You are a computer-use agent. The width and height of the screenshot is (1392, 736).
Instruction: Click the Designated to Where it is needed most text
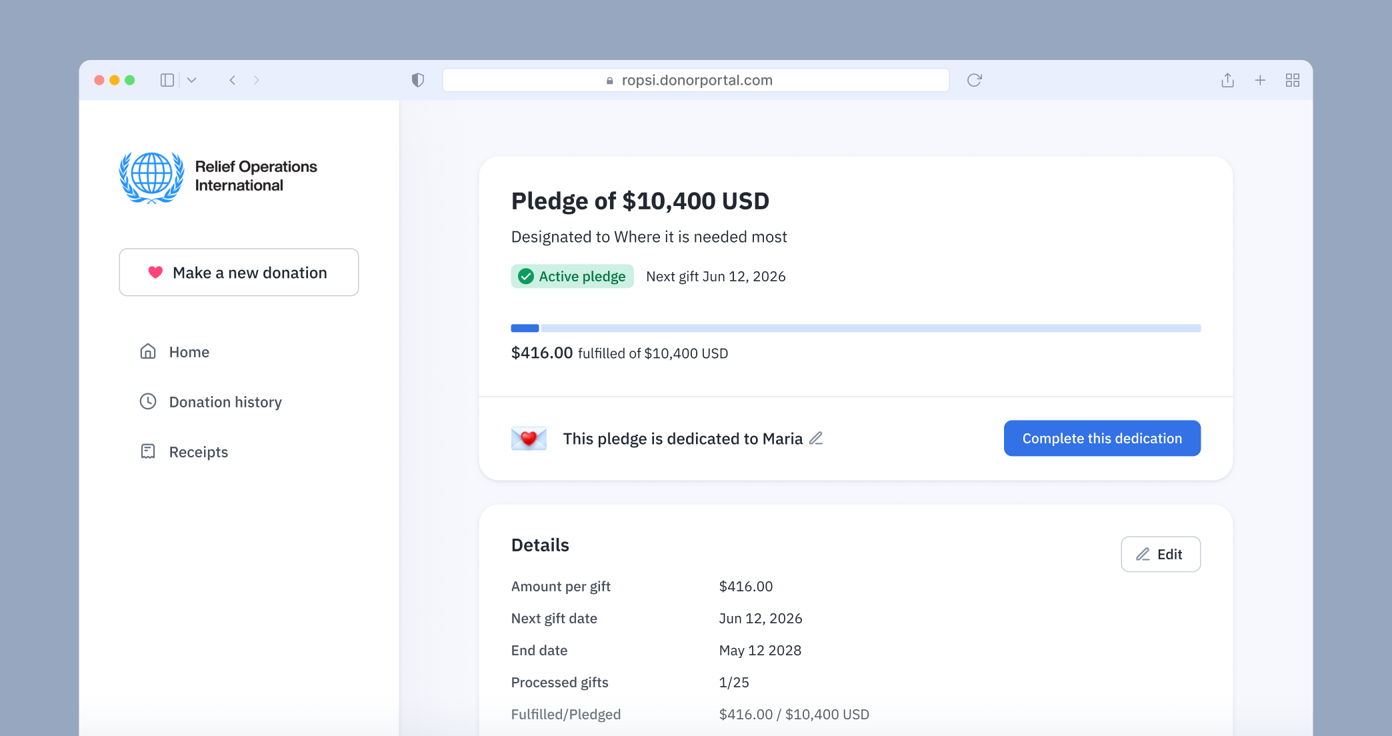[649, 237]
